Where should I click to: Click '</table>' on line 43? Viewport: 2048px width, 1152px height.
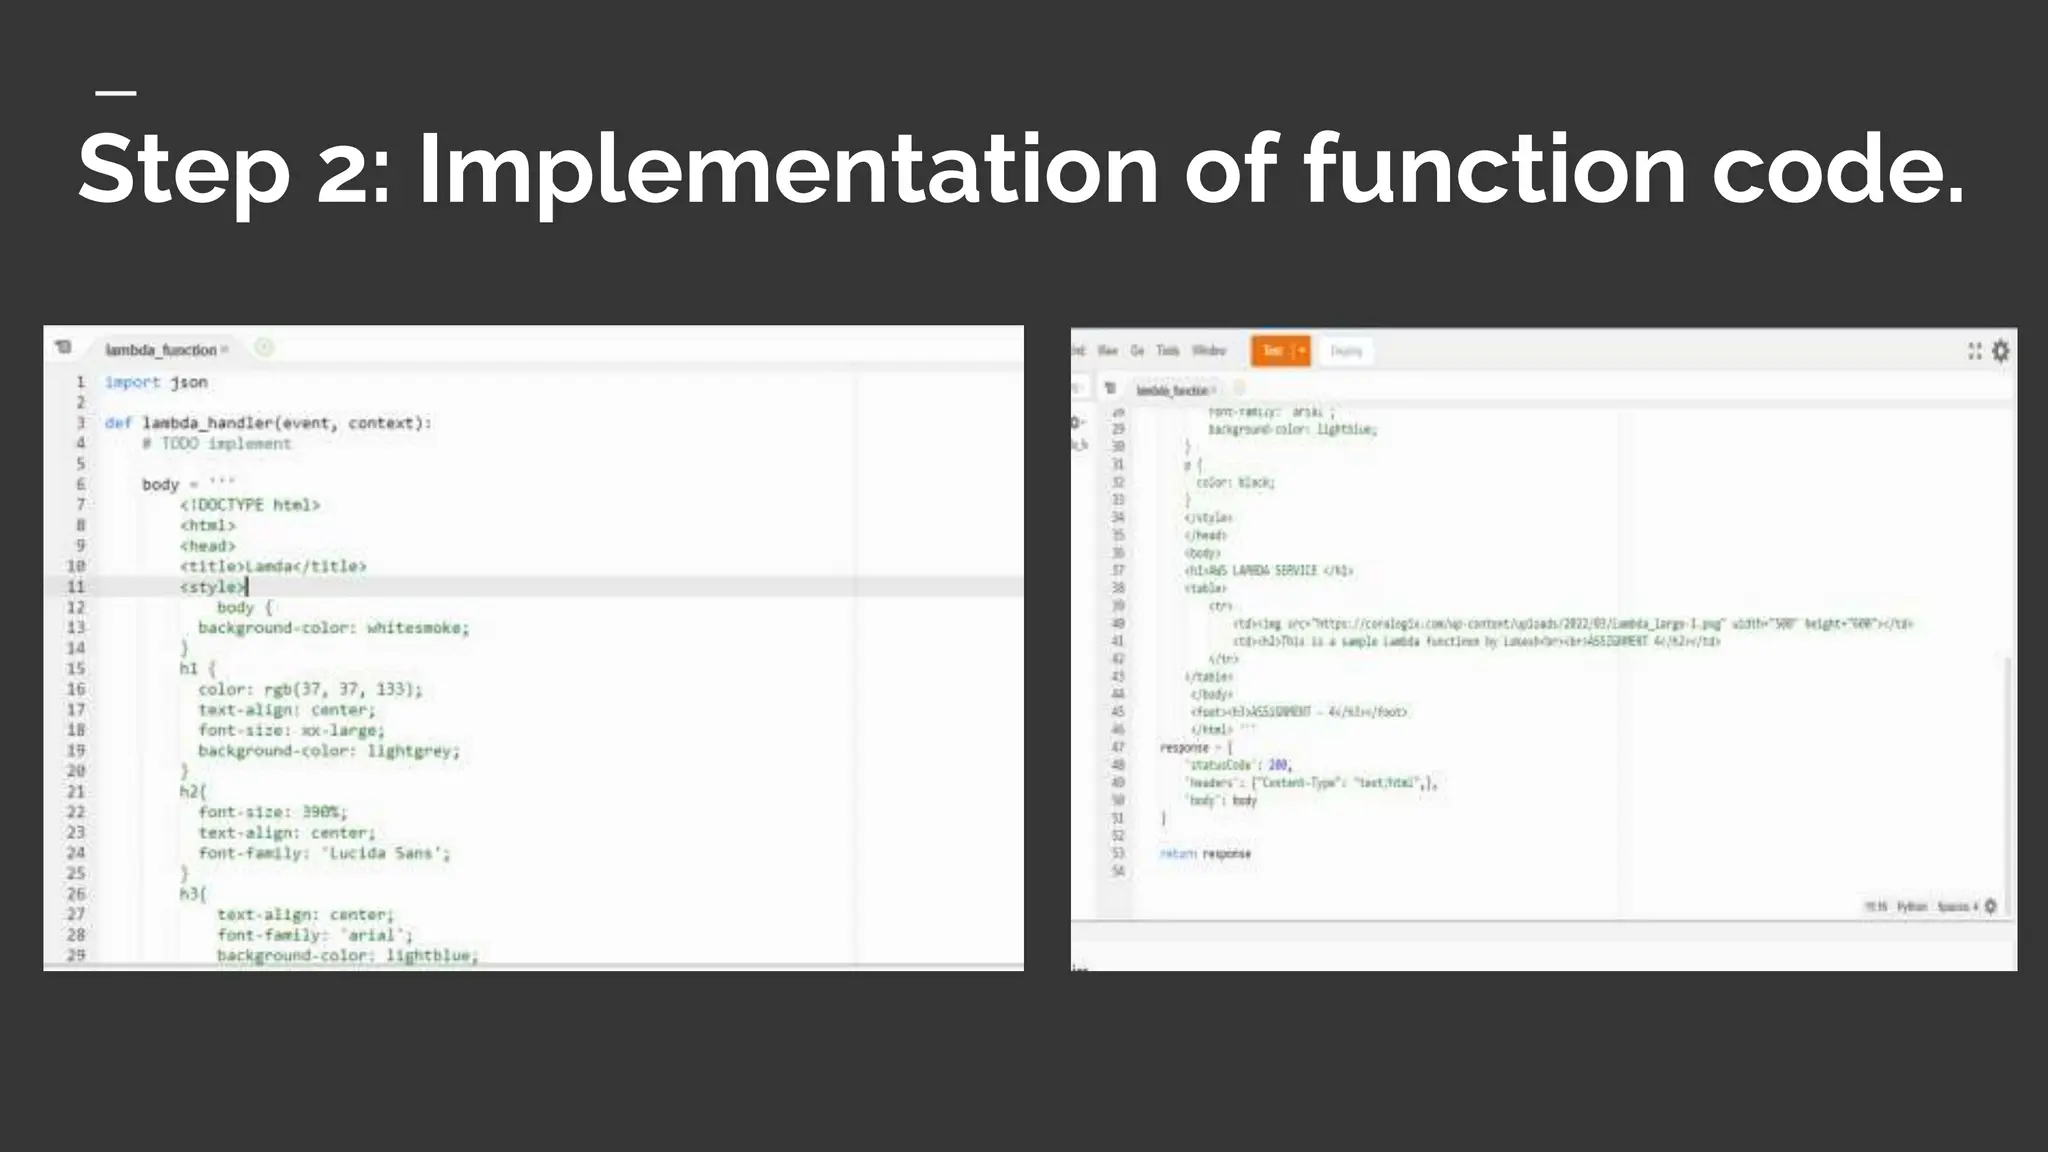1209,676
